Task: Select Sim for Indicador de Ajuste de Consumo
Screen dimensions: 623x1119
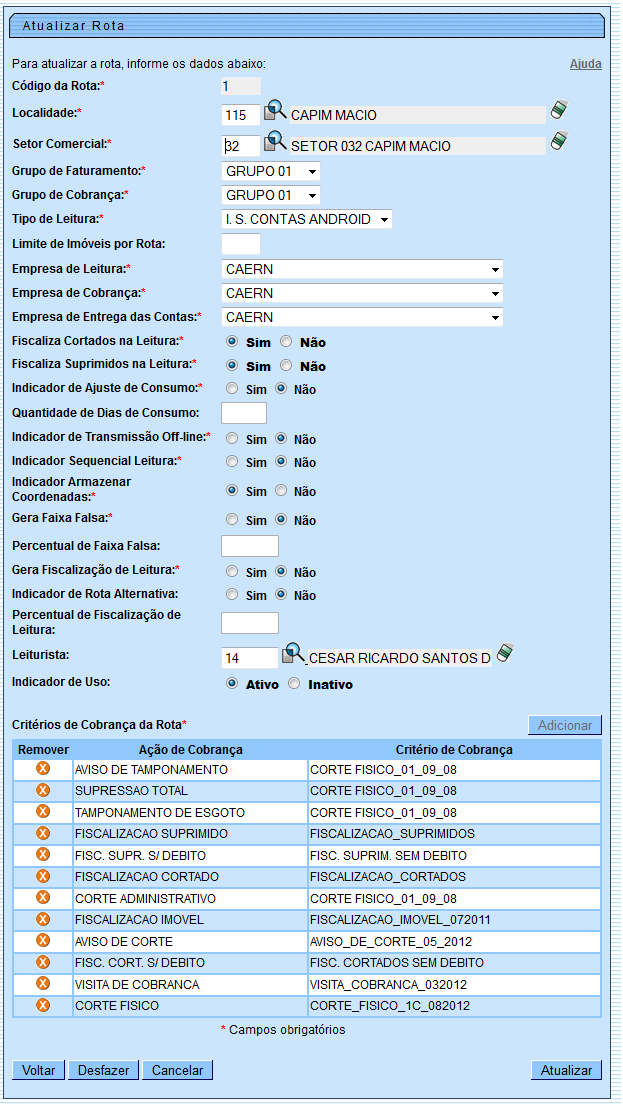Action: pos(232,389)
